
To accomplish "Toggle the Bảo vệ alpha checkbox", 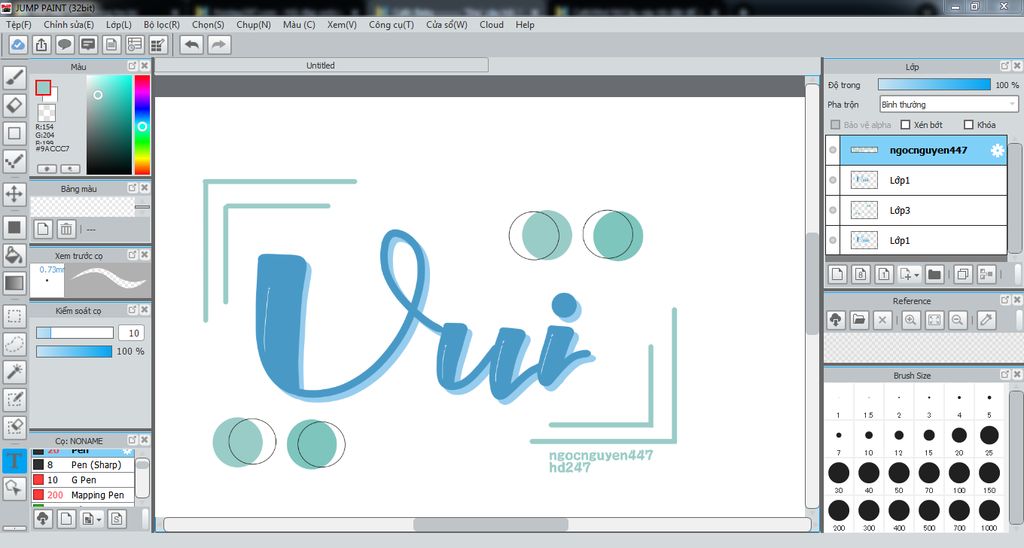I will 835,125.
